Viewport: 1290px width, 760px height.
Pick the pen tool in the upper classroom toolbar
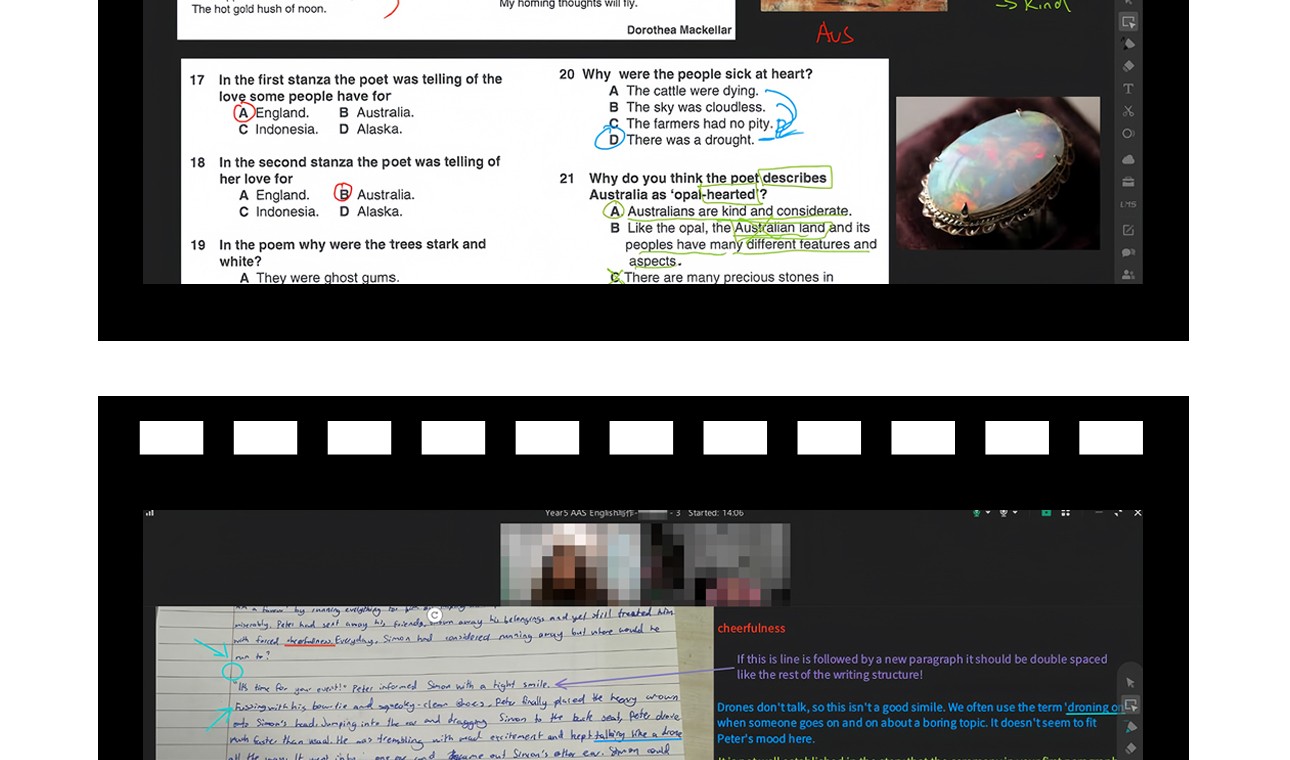click(1128, 44)
